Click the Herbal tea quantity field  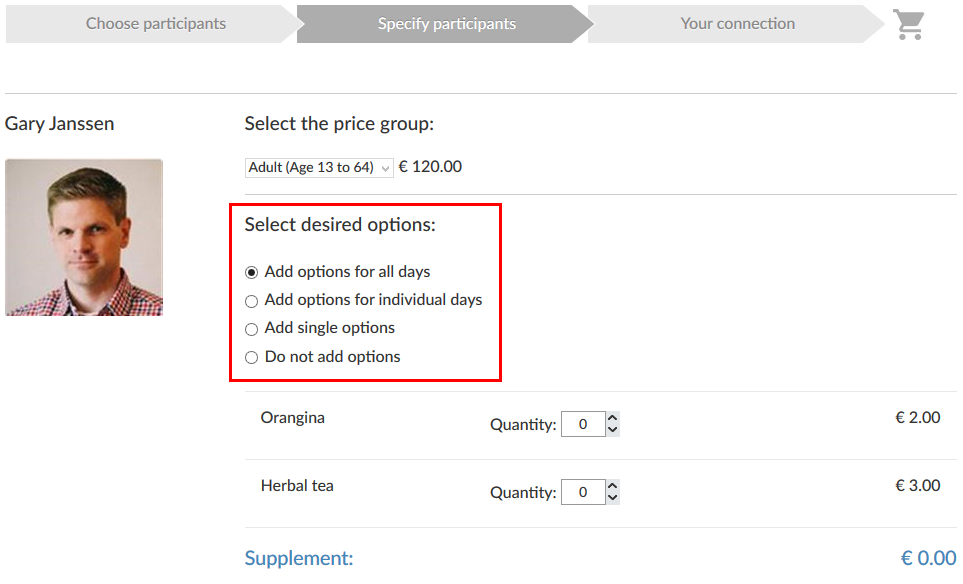click(583, 493)
